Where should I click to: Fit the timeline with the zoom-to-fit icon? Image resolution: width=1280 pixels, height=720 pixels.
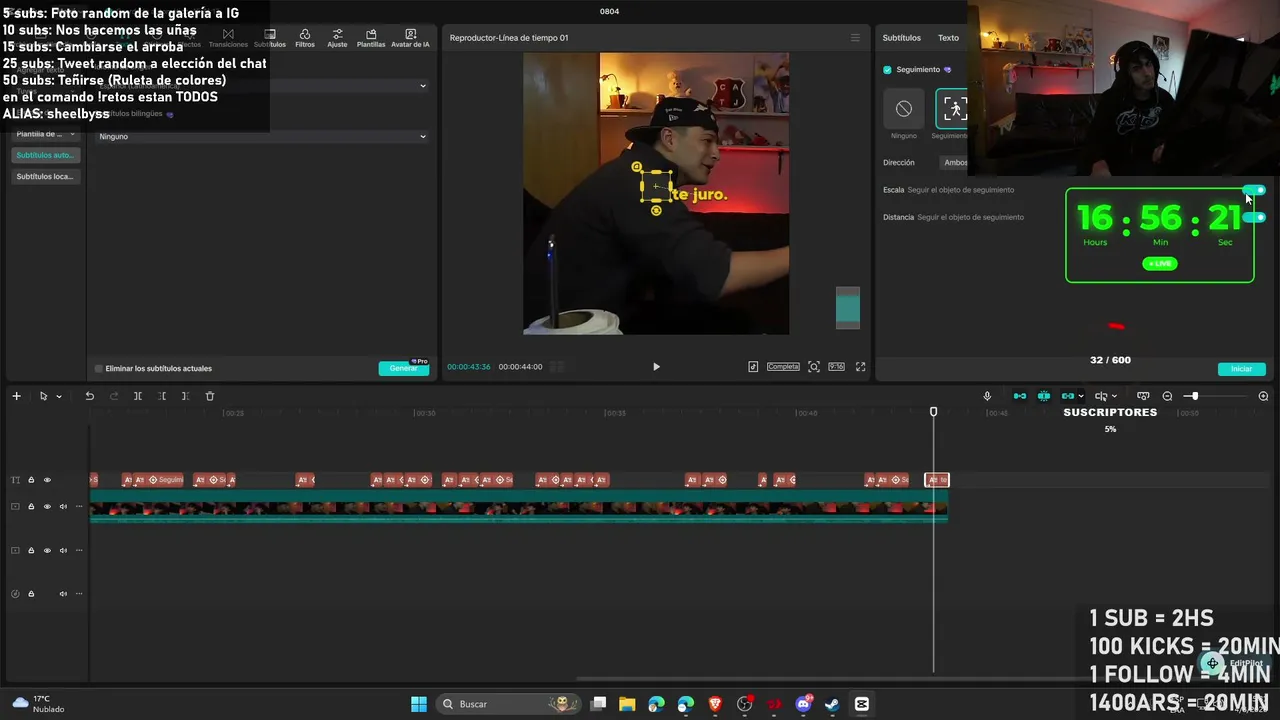pyautogui.click(x=1143, y=396)
